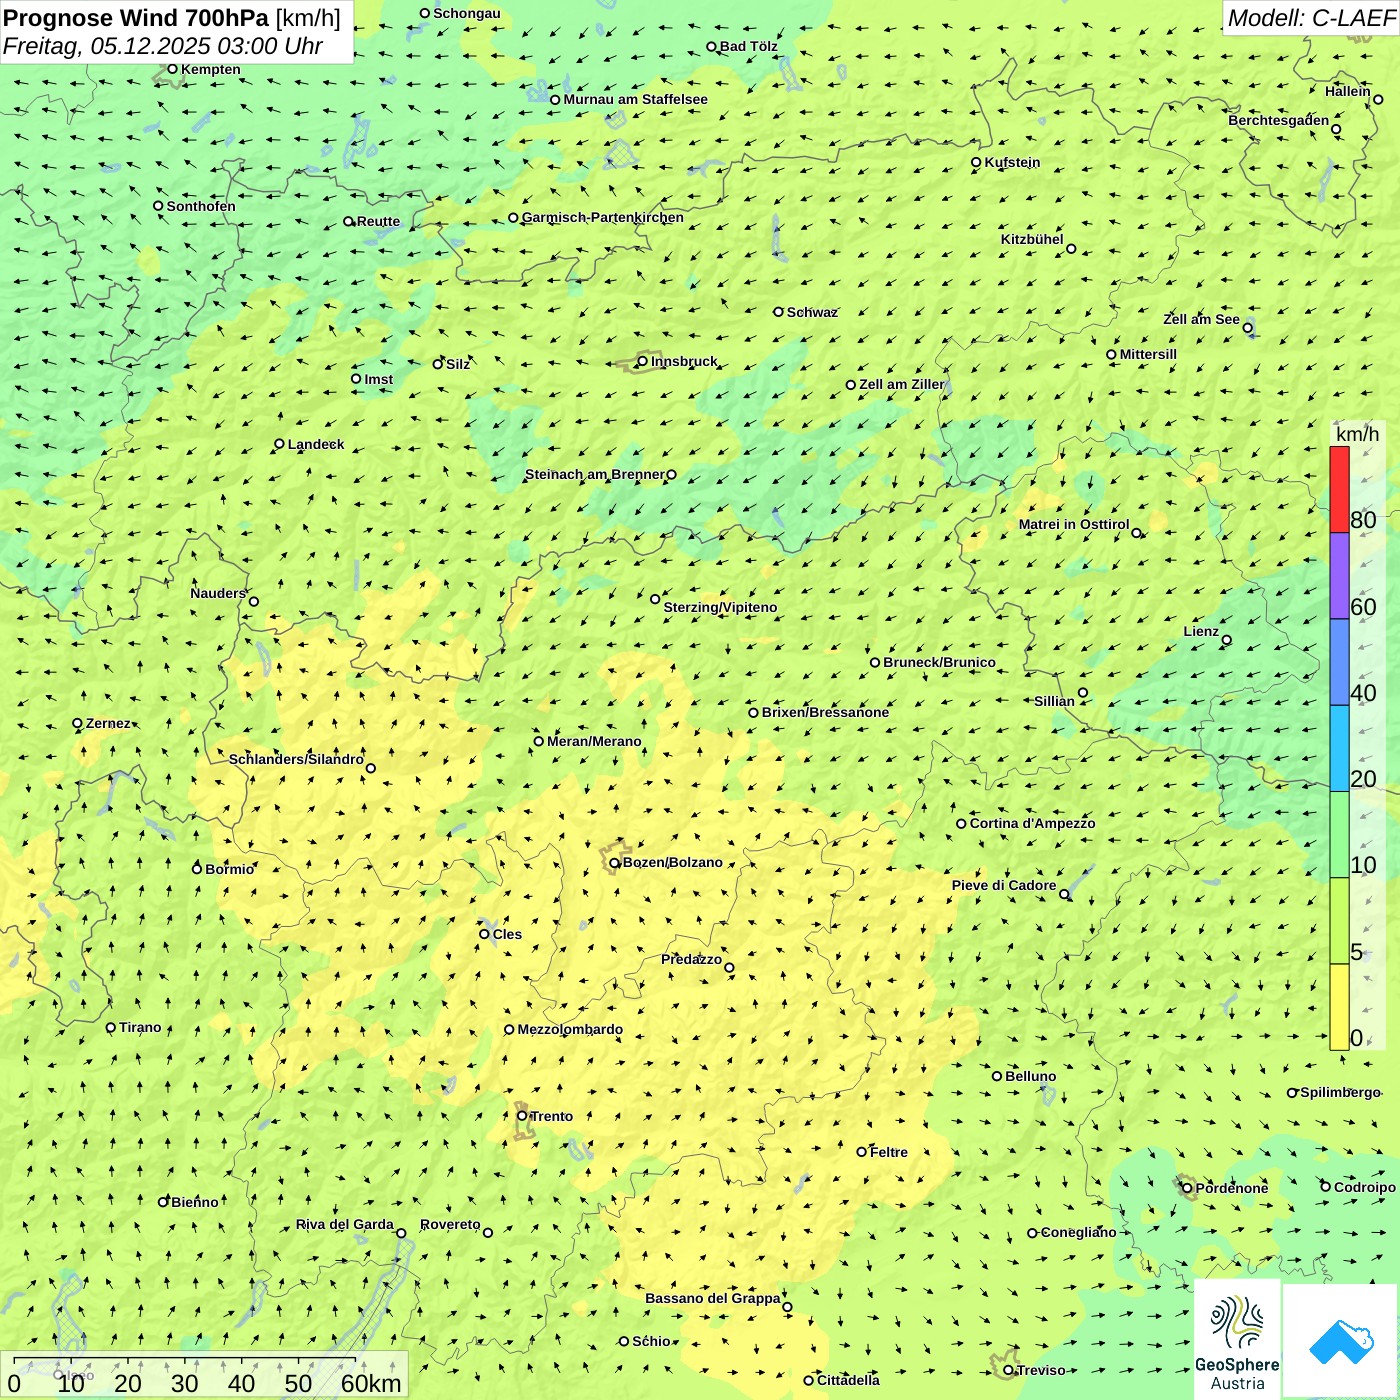Click the Pieve di Cadore label
1400x1400 pixels.
point(1004,885)
